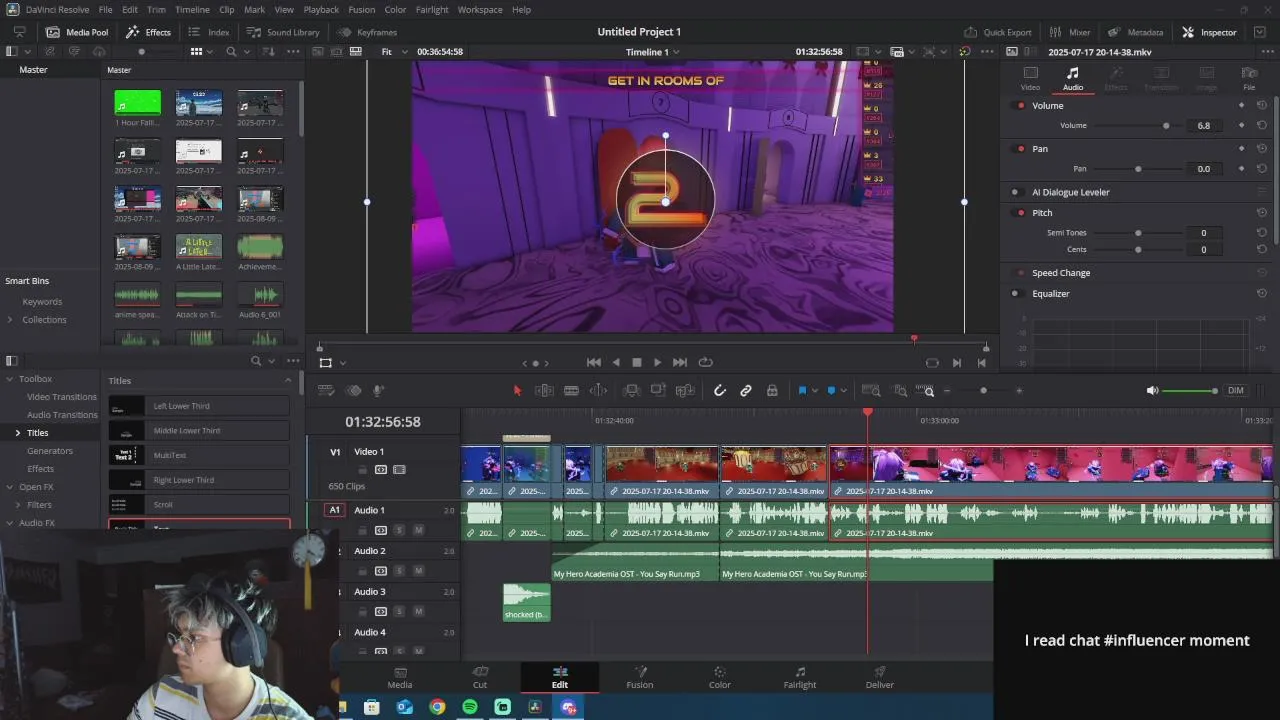The image size is (1280, 720).
Task: Select the 1 Hour Falling green thumbnail
Action: point(137,102)
